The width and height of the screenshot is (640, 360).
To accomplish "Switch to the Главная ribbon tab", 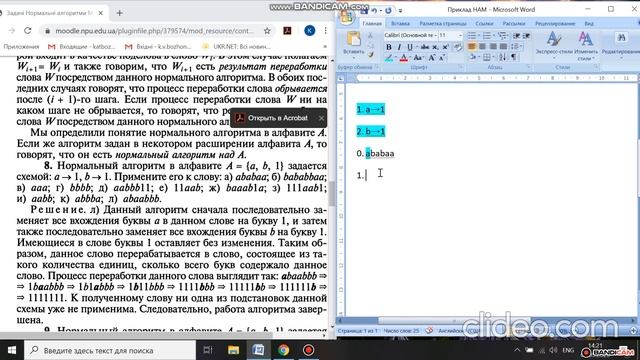I will 372,24.
